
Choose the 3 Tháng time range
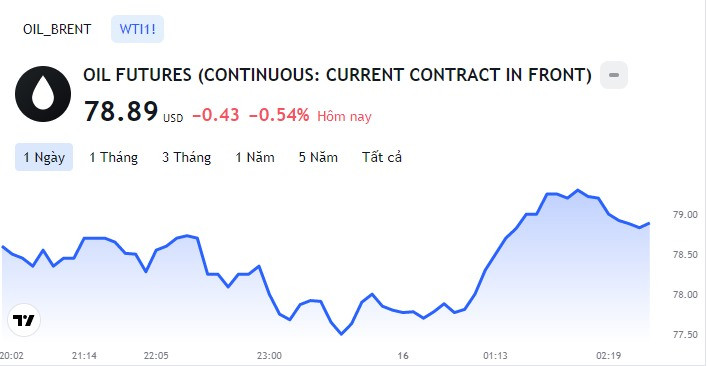(x=187, y=157)
